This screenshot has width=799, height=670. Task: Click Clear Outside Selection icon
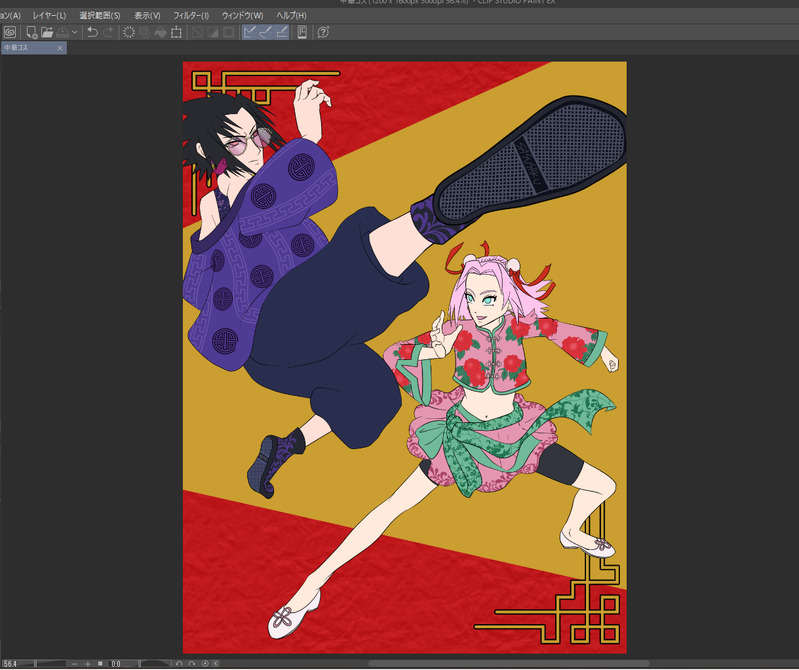click(x=145, y=32)
